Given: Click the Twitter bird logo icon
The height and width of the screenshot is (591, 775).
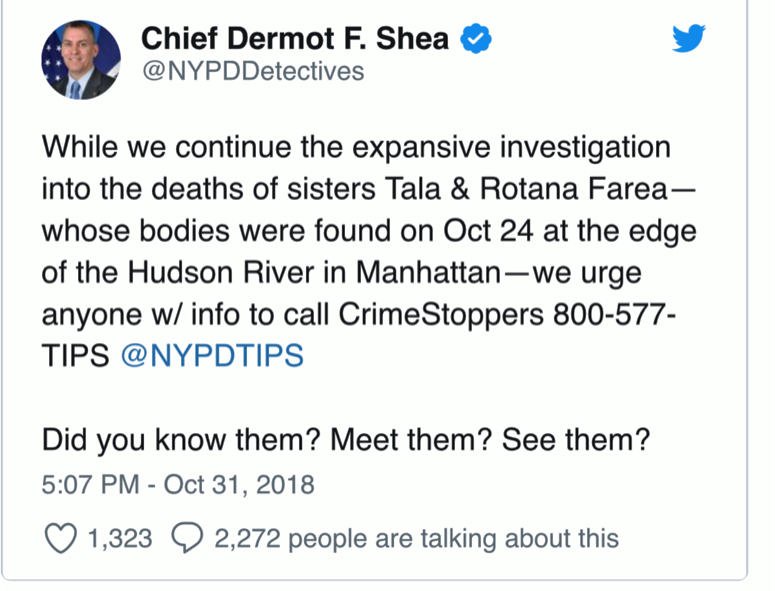Looking at the screenshot, I should click(x=689, y=38).
